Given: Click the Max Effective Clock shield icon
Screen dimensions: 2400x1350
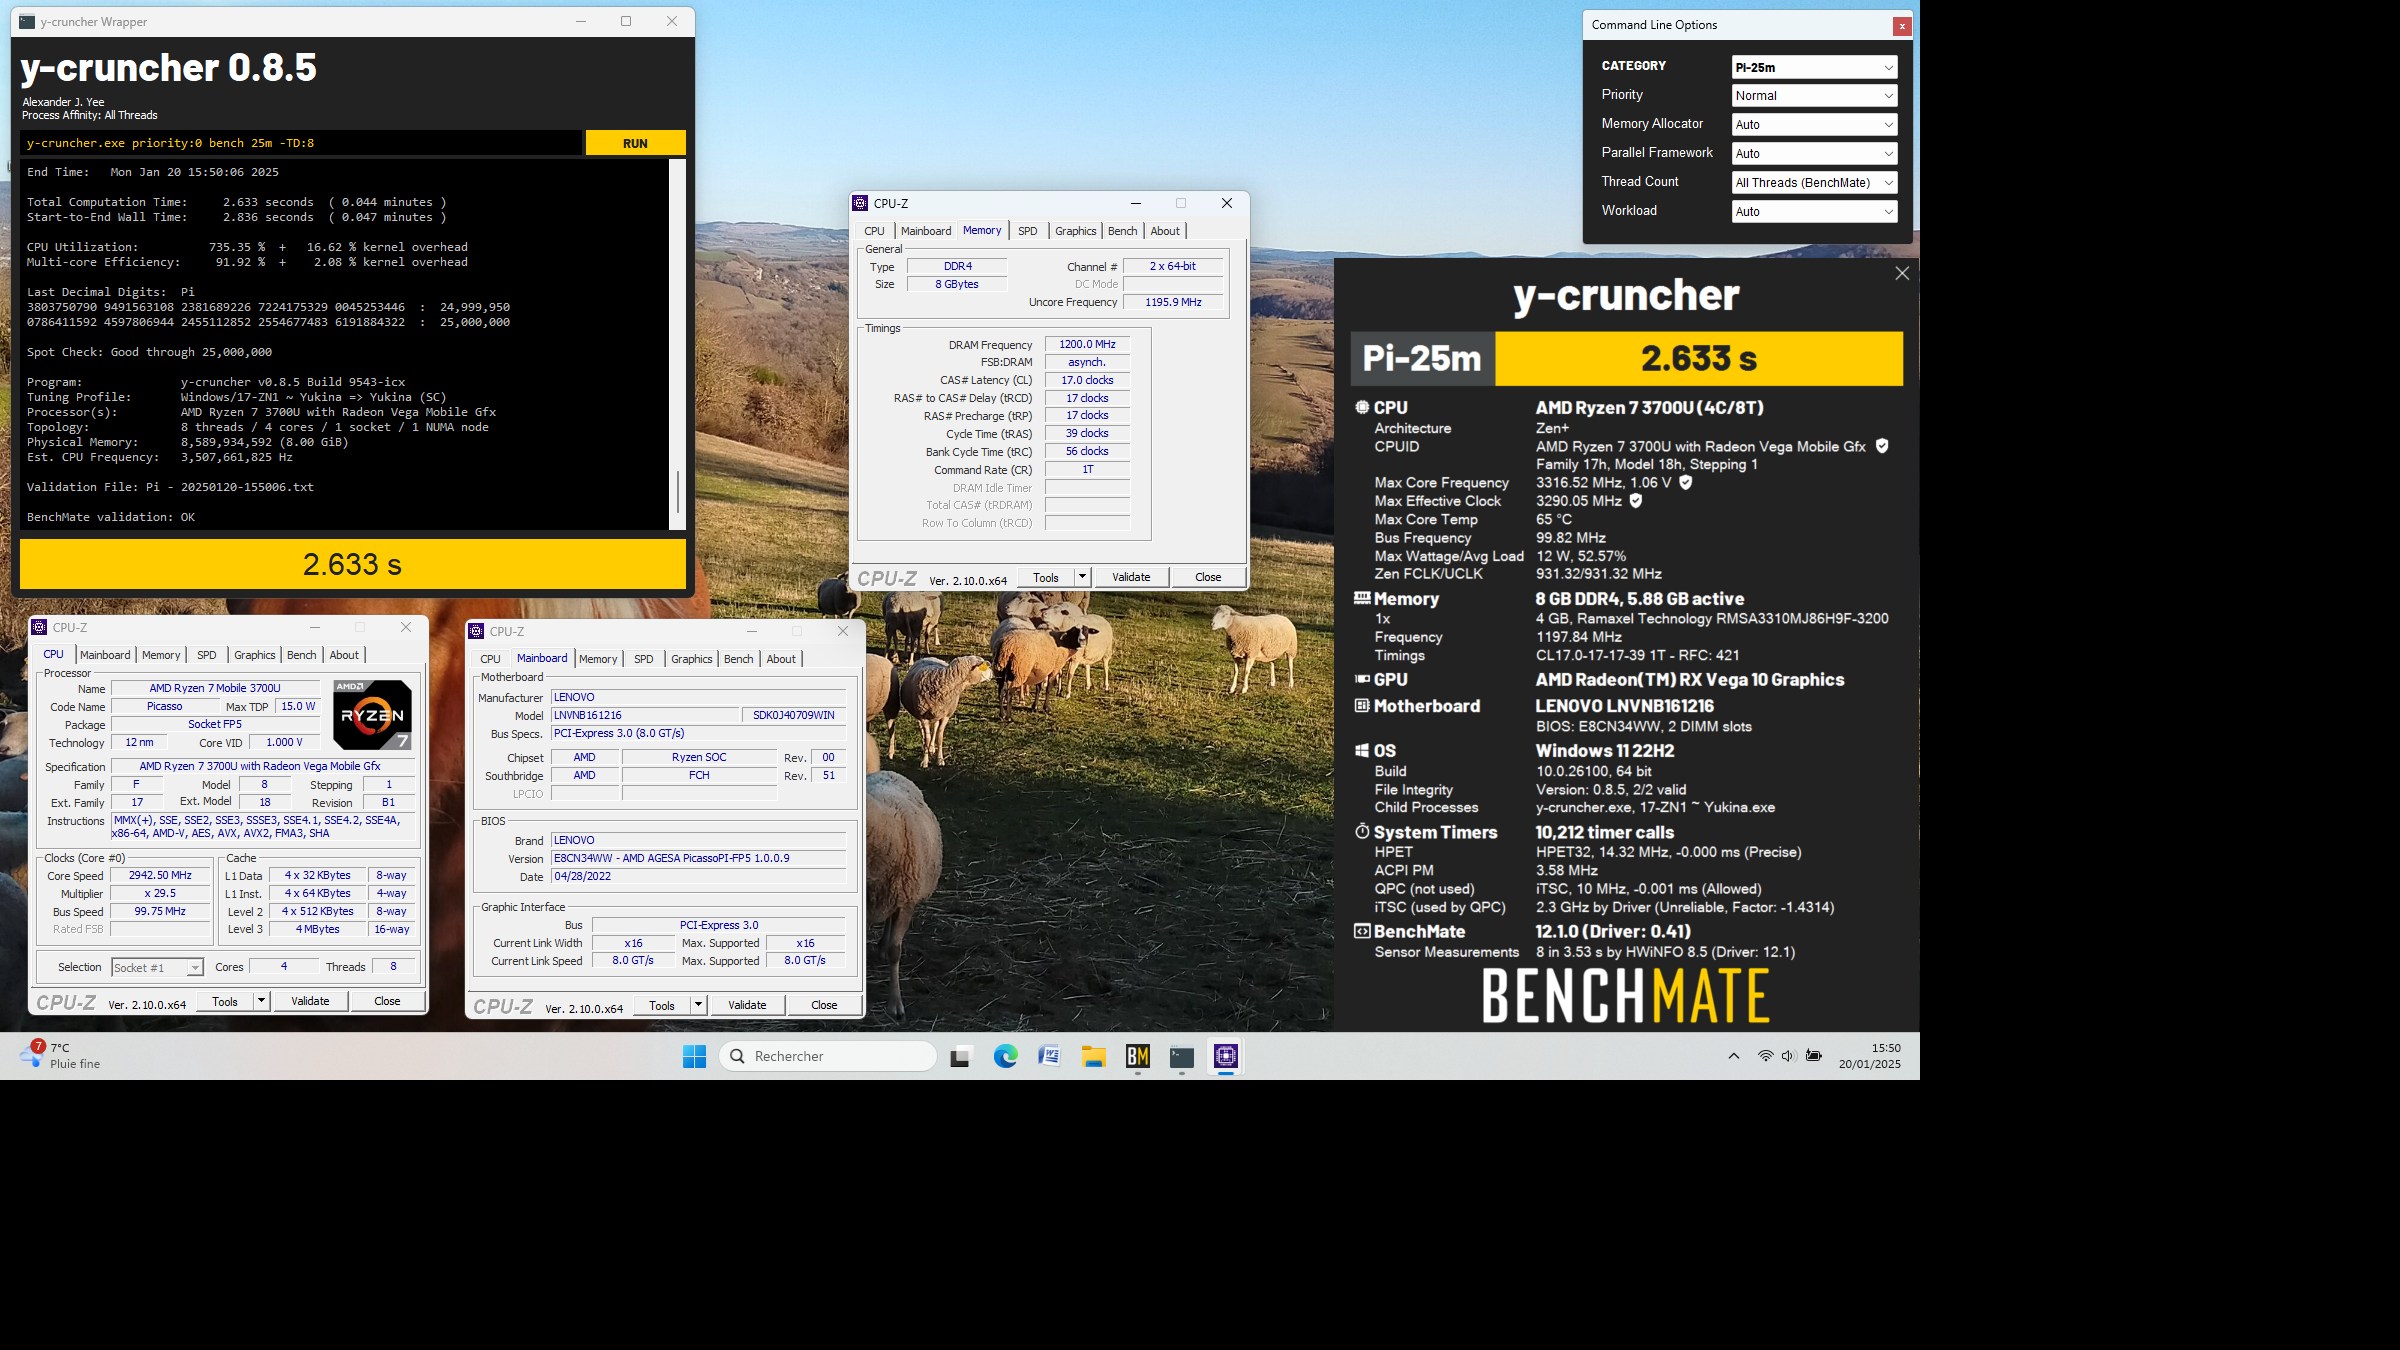Looking at the screenshot, I should [x=1636, y=501].
